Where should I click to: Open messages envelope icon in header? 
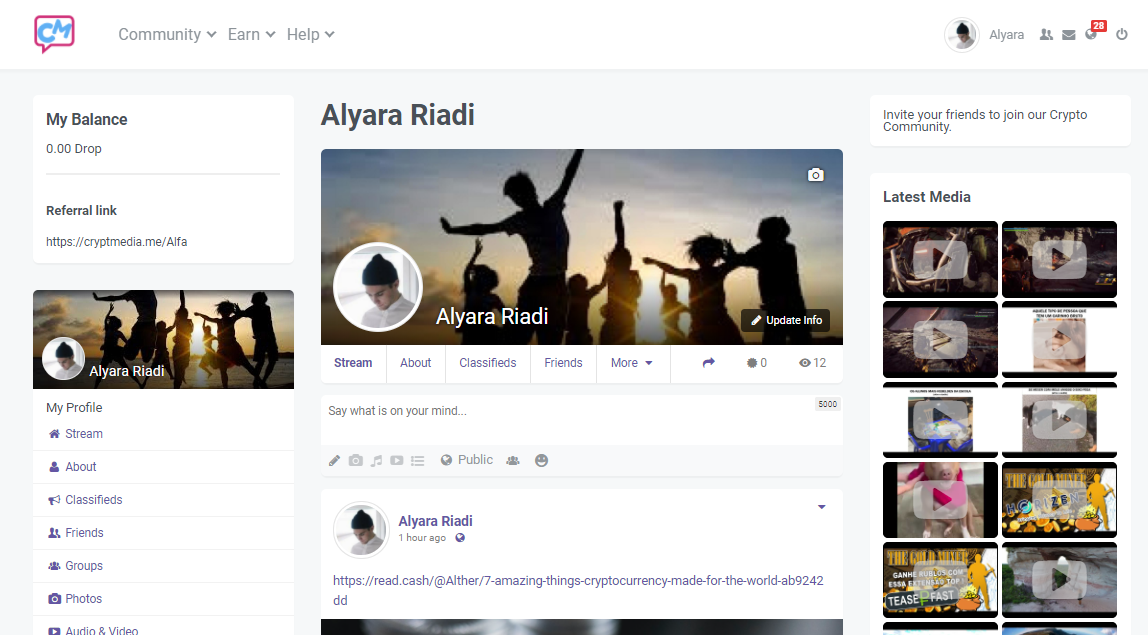click(1069, 34)
